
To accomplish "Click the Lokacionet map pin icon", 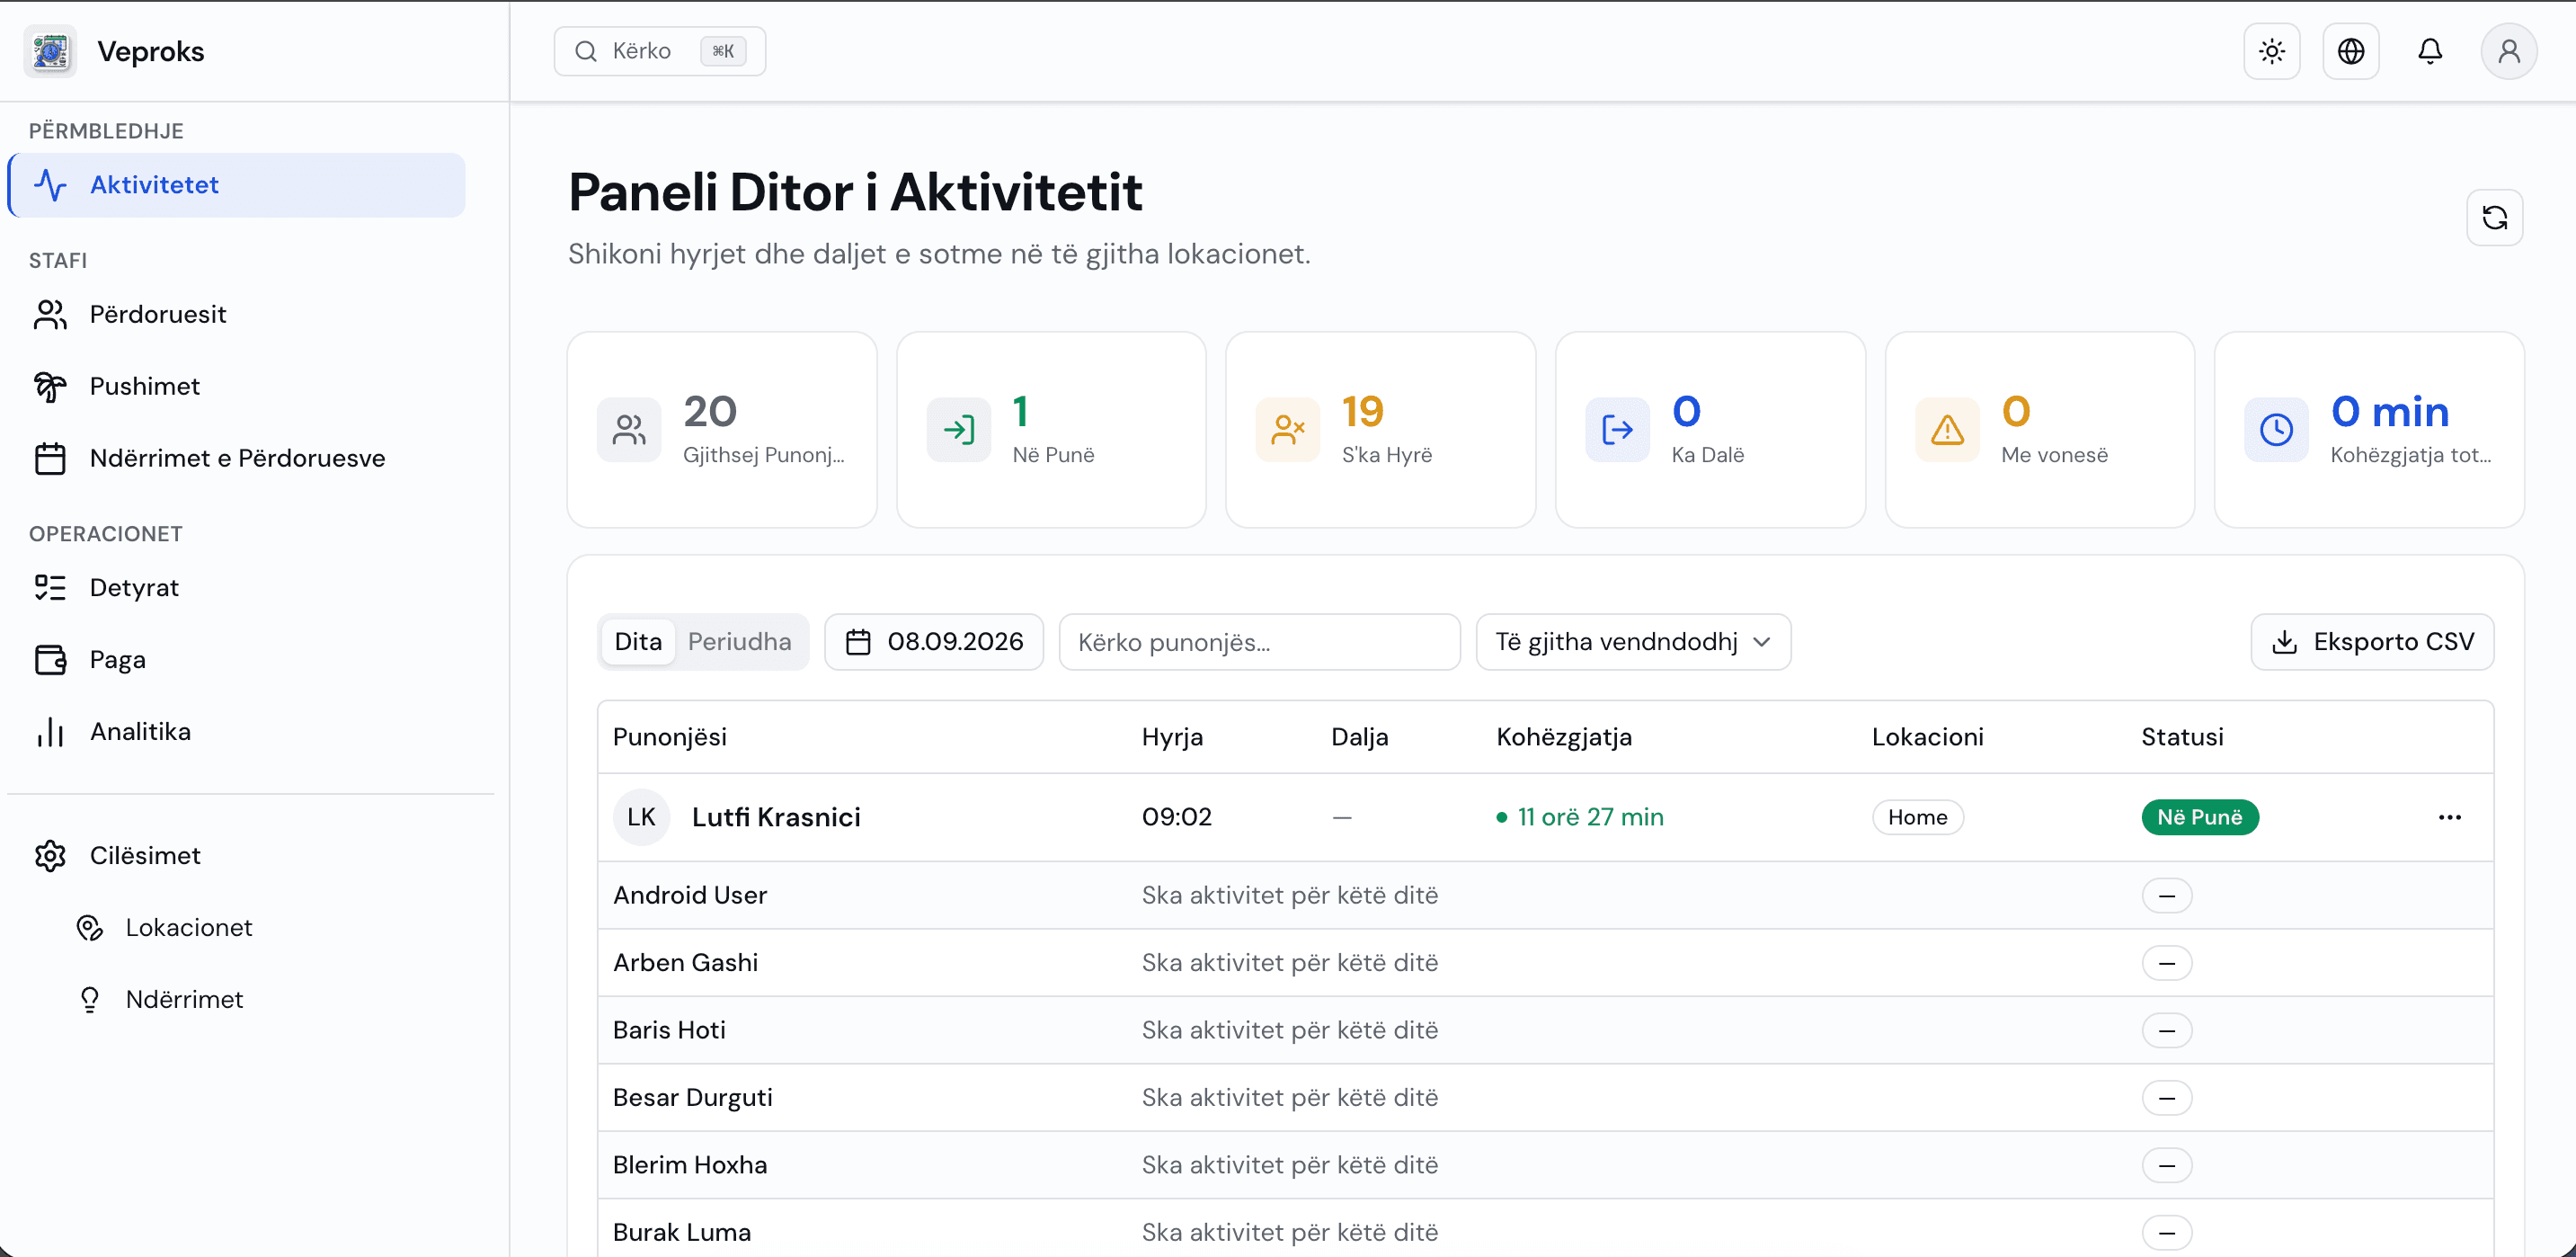I will (90, 927).
